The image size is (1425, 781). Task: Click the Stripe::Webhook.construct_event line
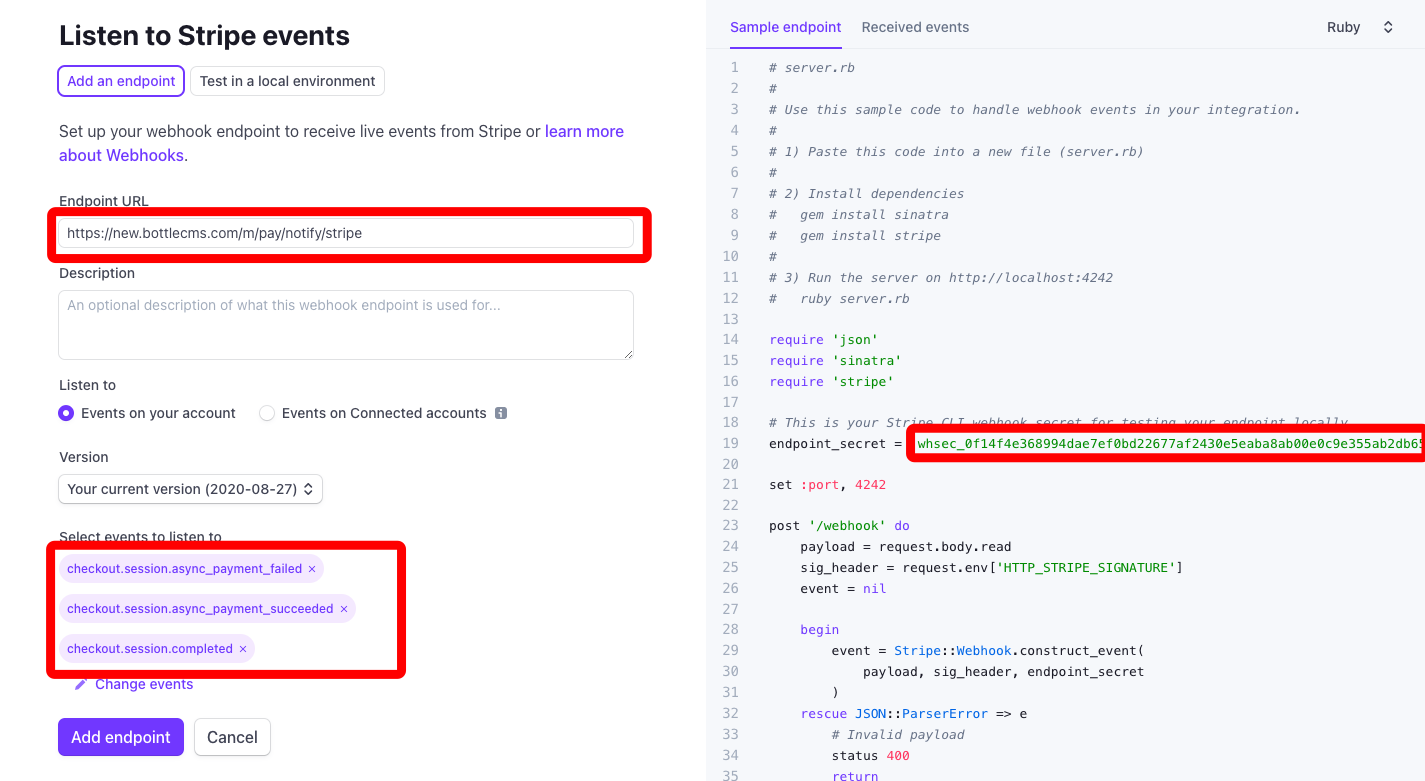tap(988, 650)
